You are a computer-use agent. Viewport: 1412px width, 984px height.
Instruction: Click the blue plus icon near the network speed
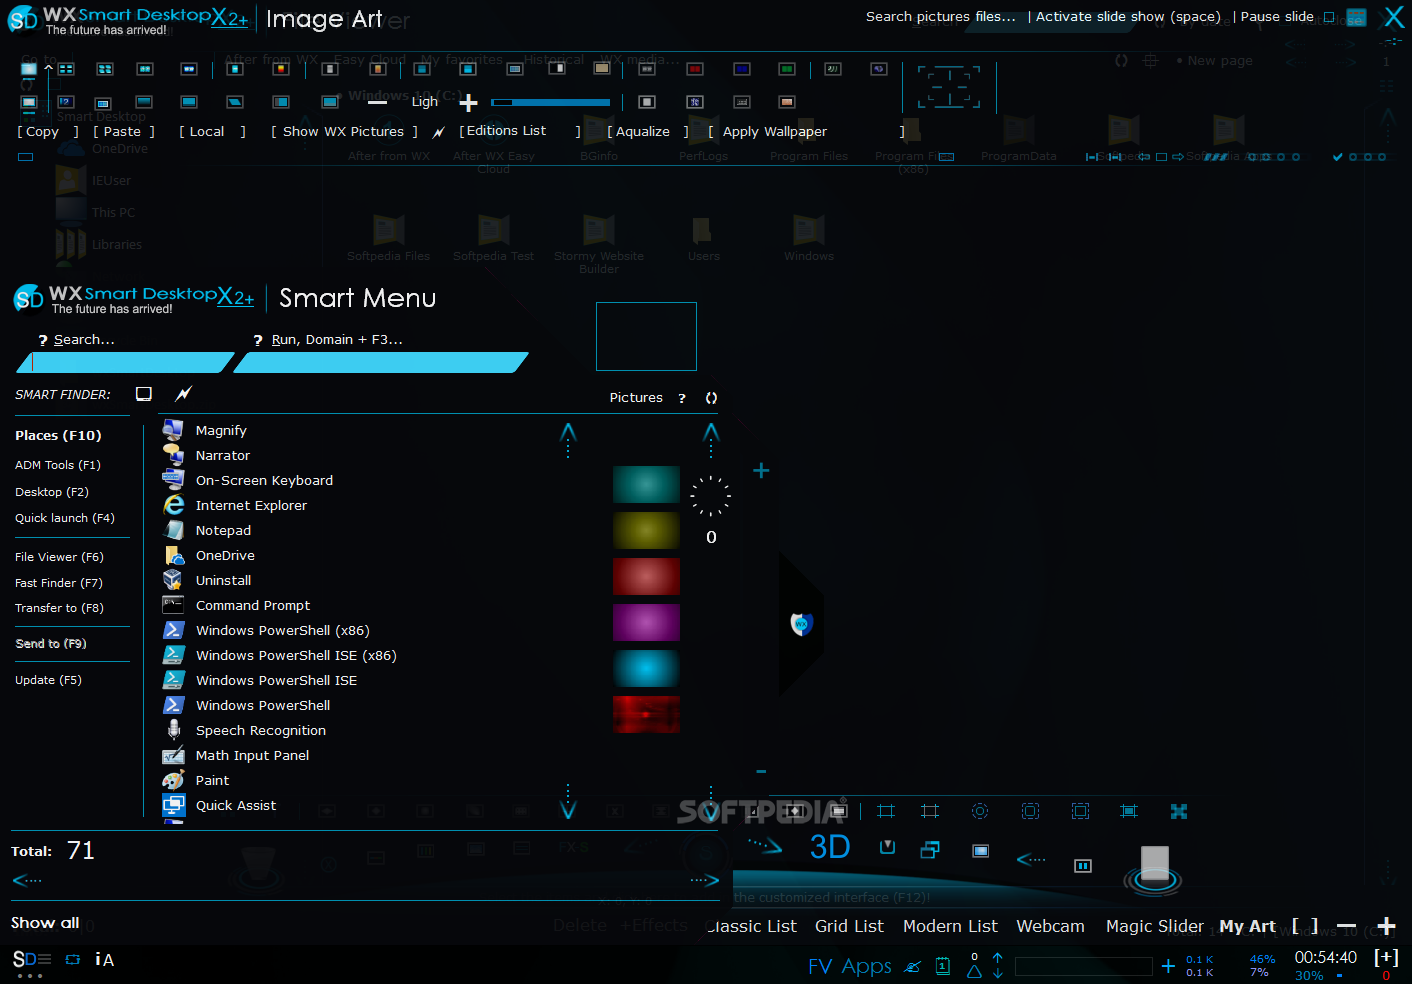[x=1168, y=966]
